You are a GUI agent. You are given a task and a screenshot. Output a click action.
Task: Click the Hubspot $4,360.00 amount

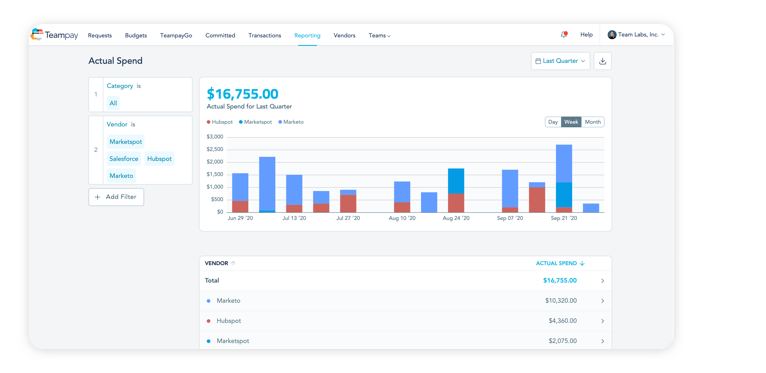562,321
